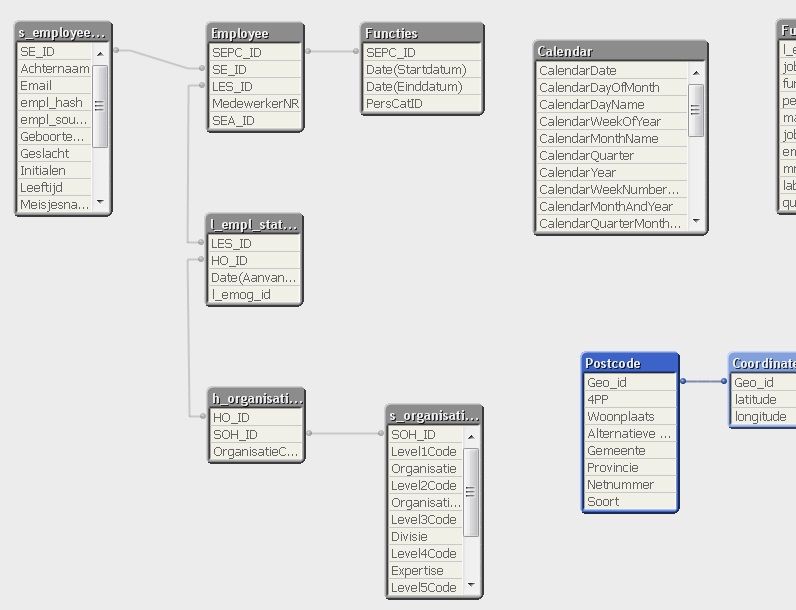Click MedewerkerNR field
The width and height of the screenshot is (796, 610).
pyautogui.click(x=255, y=104)
